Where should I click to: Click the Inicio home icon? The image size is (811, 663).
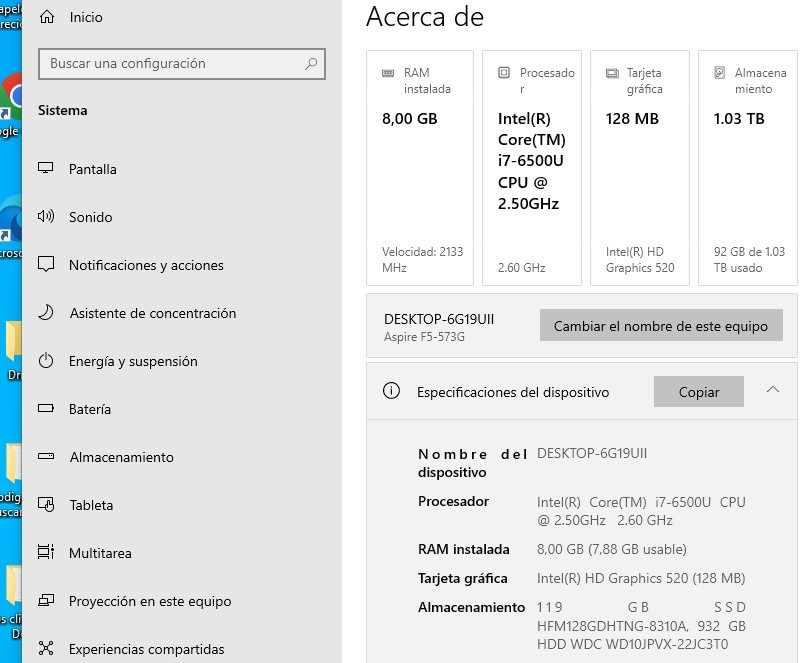point(46,17)
